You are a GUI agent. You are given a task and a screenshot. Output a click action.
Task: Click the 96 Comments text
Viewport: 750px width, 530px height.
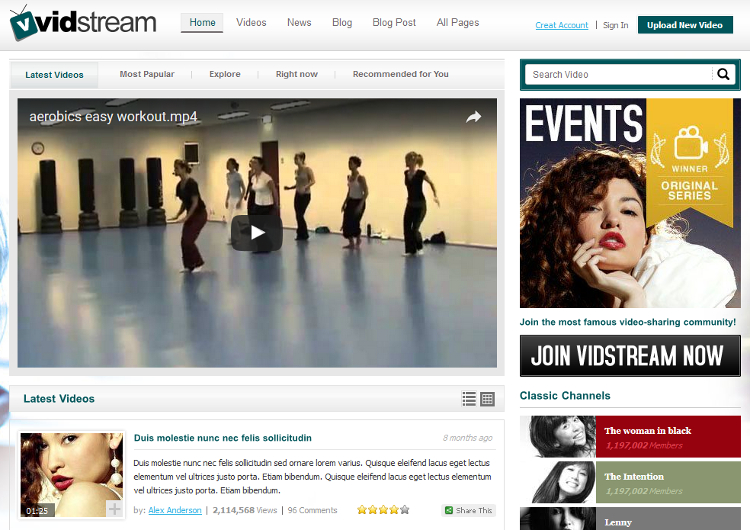[312, 510]
